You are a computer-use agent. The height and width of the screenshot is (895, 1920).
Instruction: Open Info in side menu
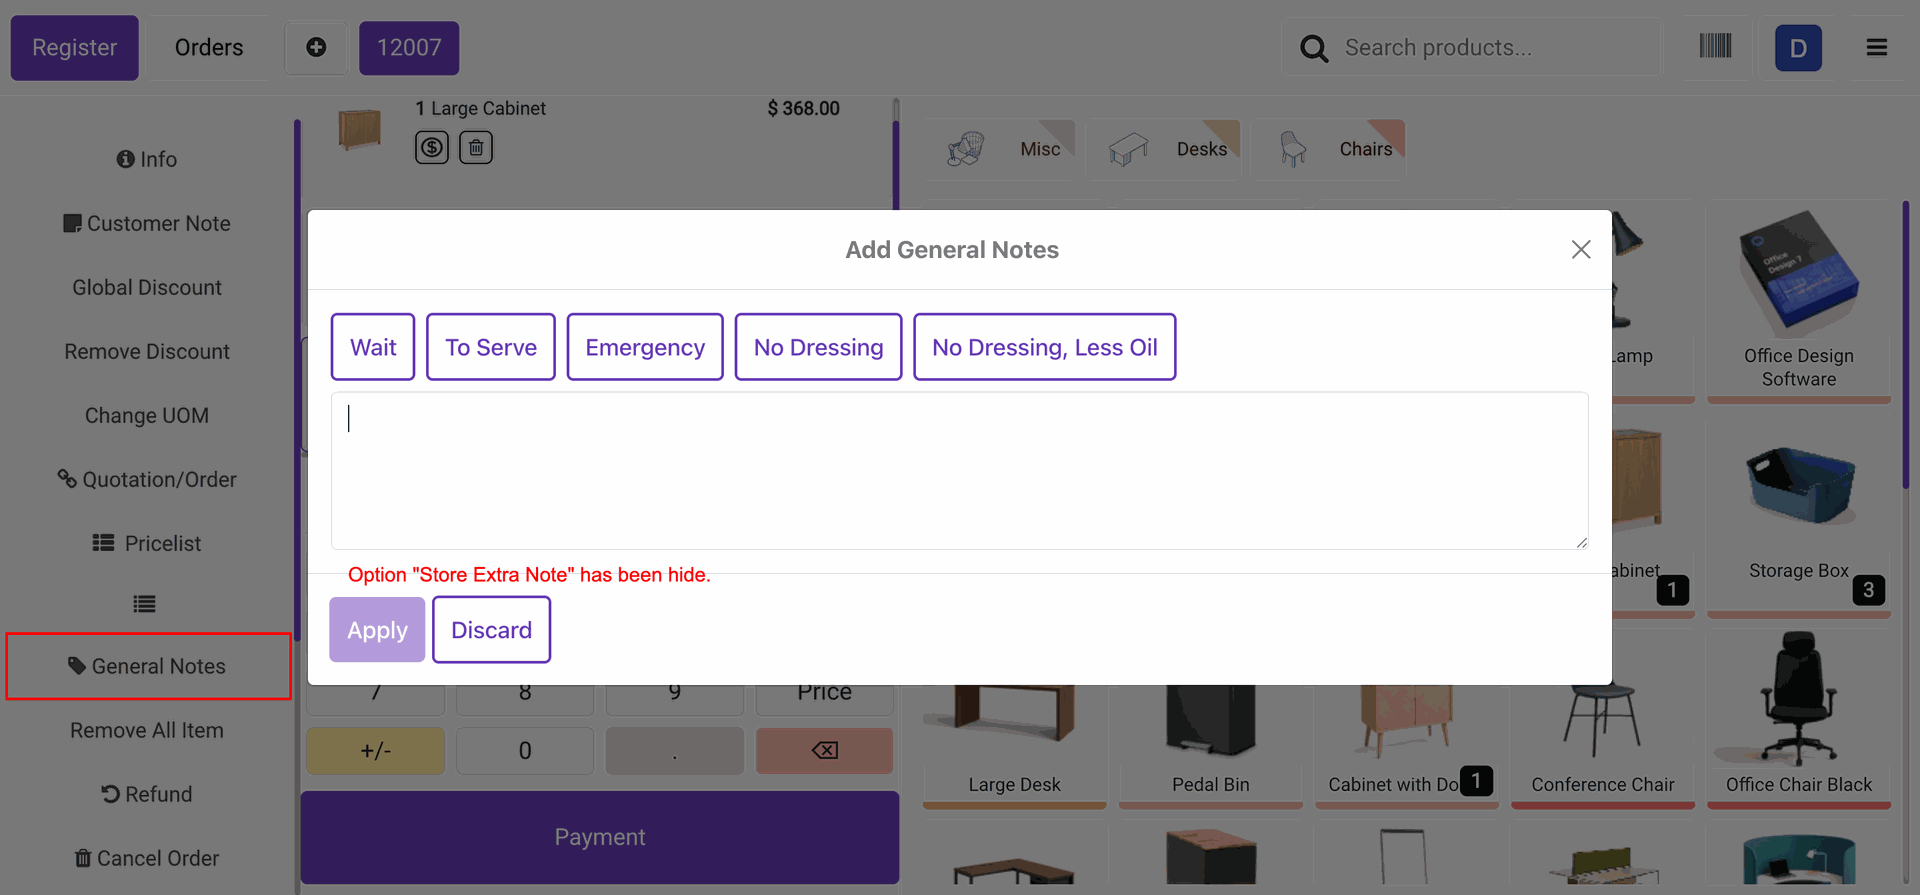tap(147, 159)
